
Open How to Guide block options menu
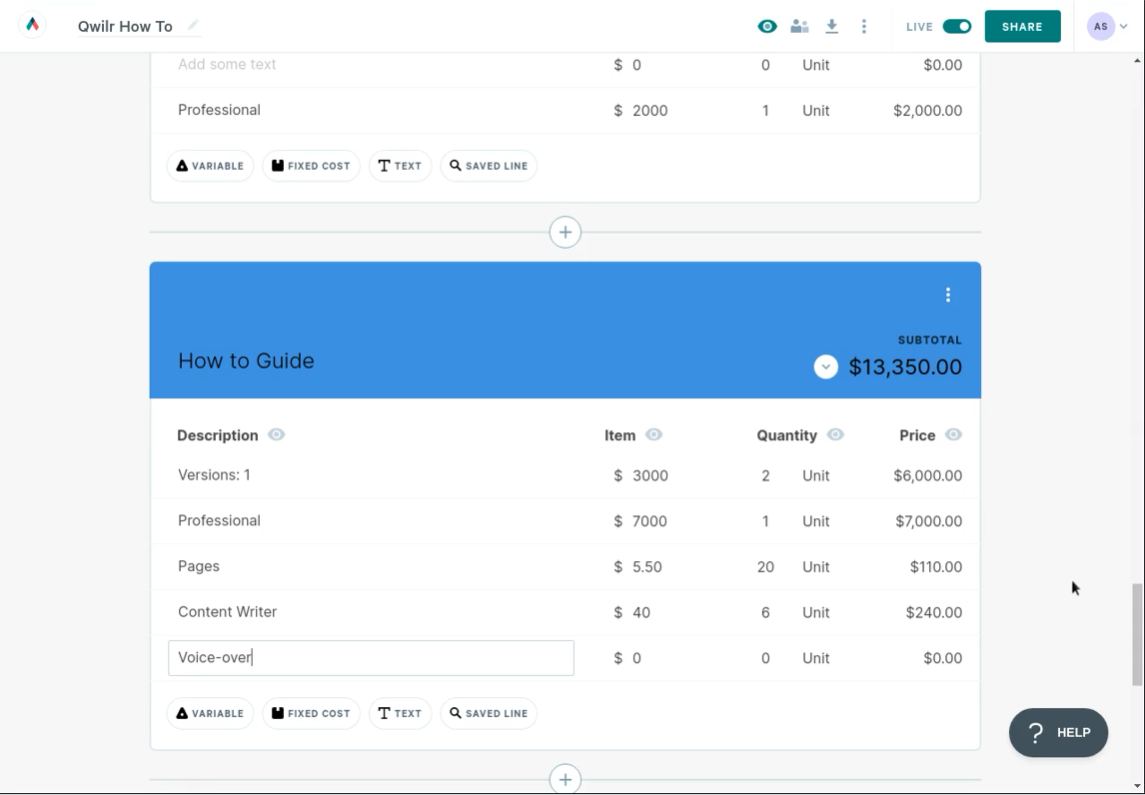point(948,294)
